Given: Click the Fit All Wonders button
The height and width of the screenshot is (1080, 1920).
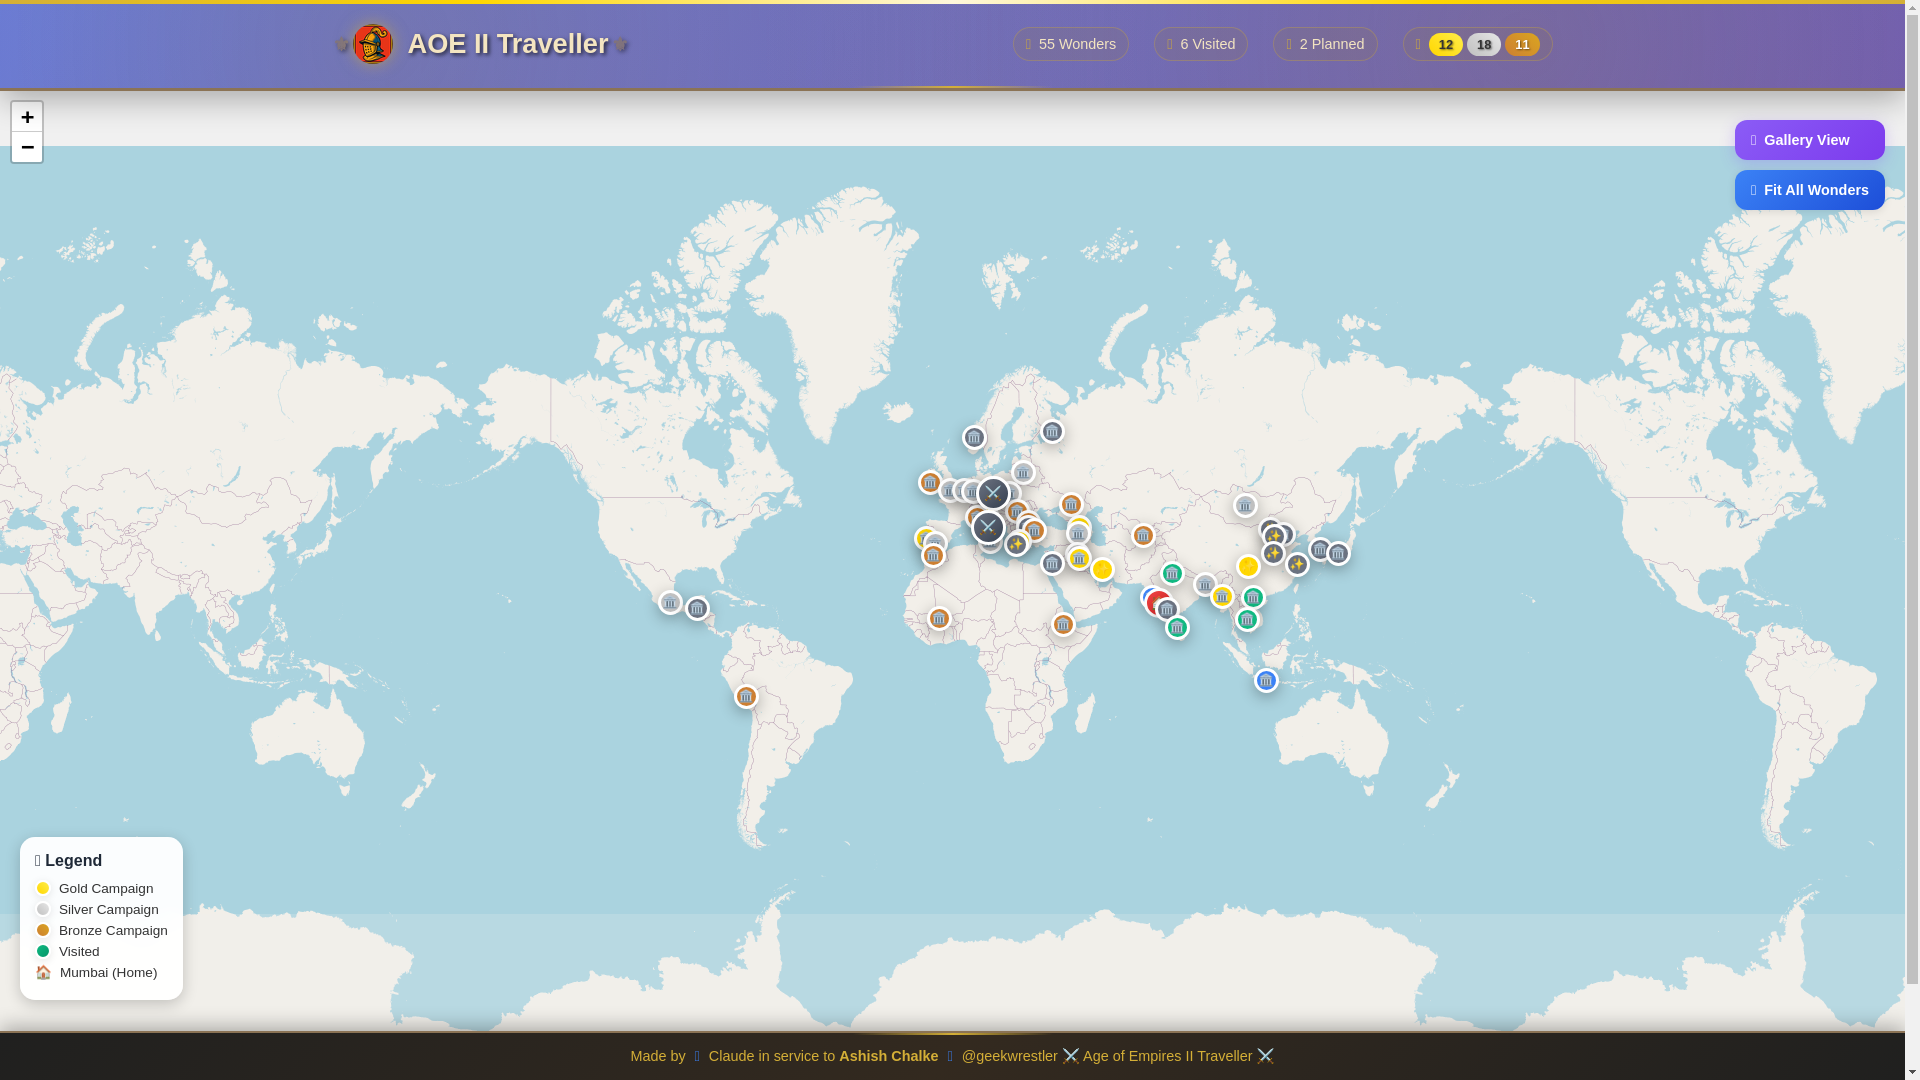Looking at the screenshot, I should click(1809, 190).
